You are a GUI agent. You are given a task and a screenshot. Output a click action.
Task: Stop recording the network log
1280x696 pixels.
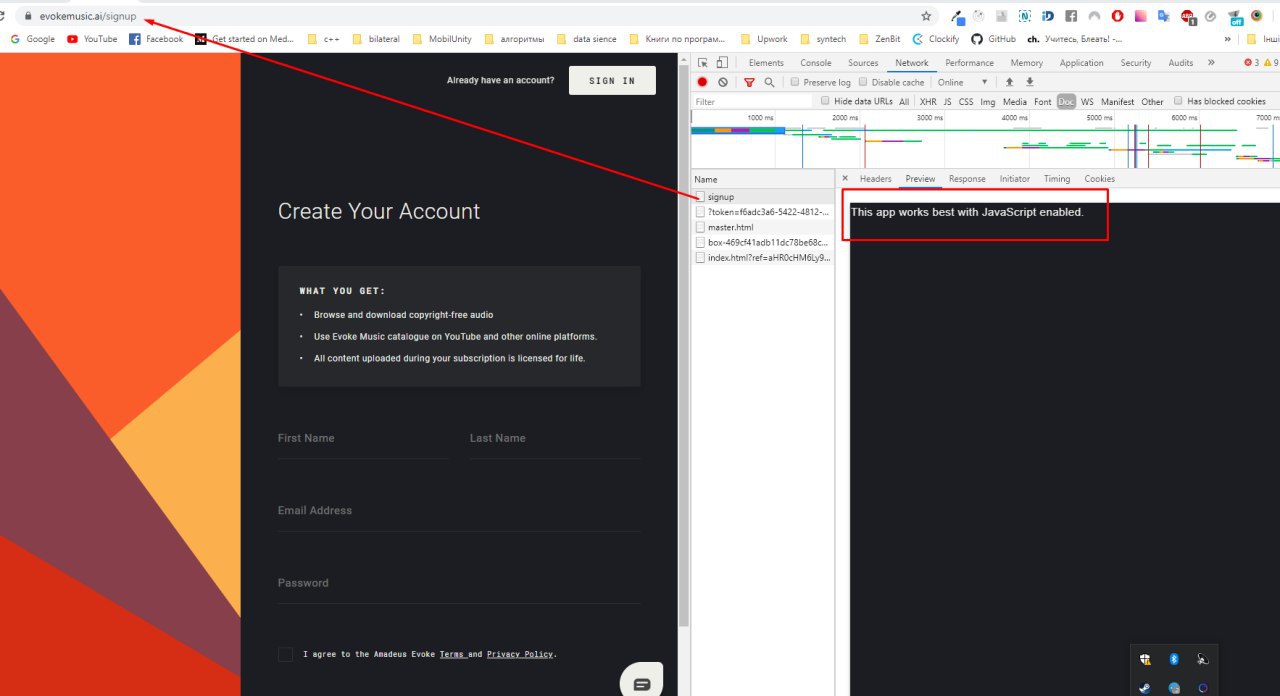(x=702, y=82)
